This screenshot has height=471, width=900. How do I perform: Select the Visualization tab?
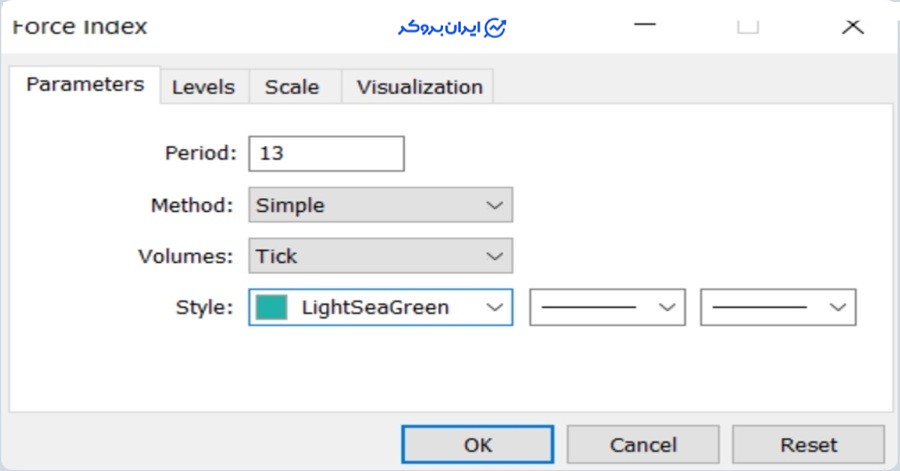click(419, 87)
